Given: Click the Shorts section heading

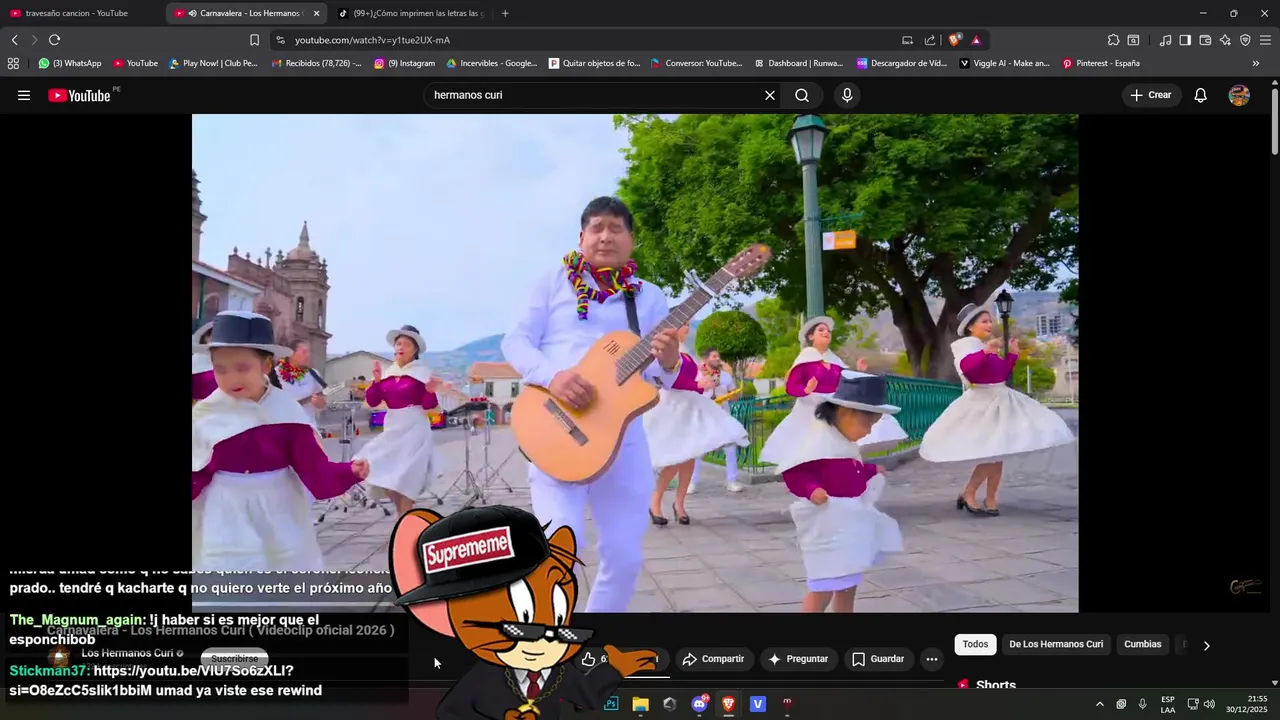Looking at the screenshot, I should click(x=996, y=685).
